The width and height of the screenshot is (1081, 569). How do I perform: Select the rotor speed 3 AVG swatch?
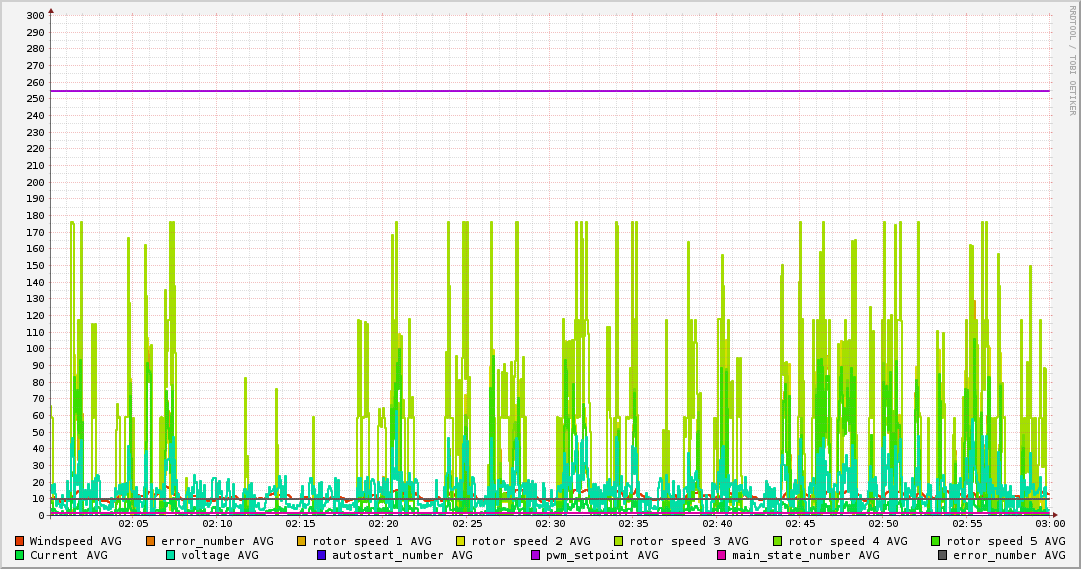tap(618, 541)
